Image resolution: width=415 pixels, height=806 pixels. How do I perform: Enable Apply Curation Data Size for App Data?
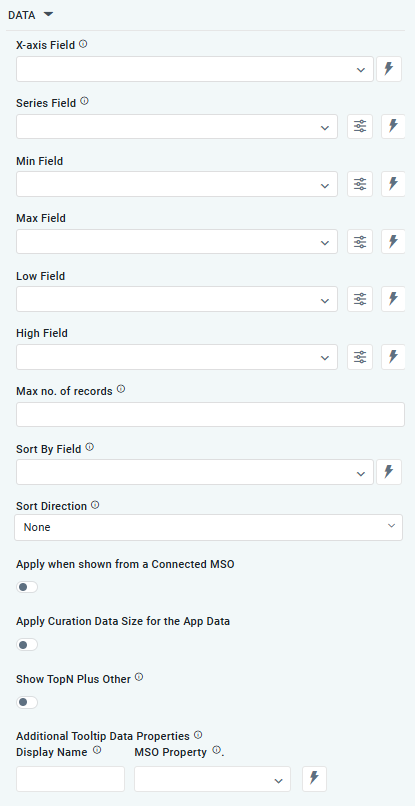coord(27,645)
